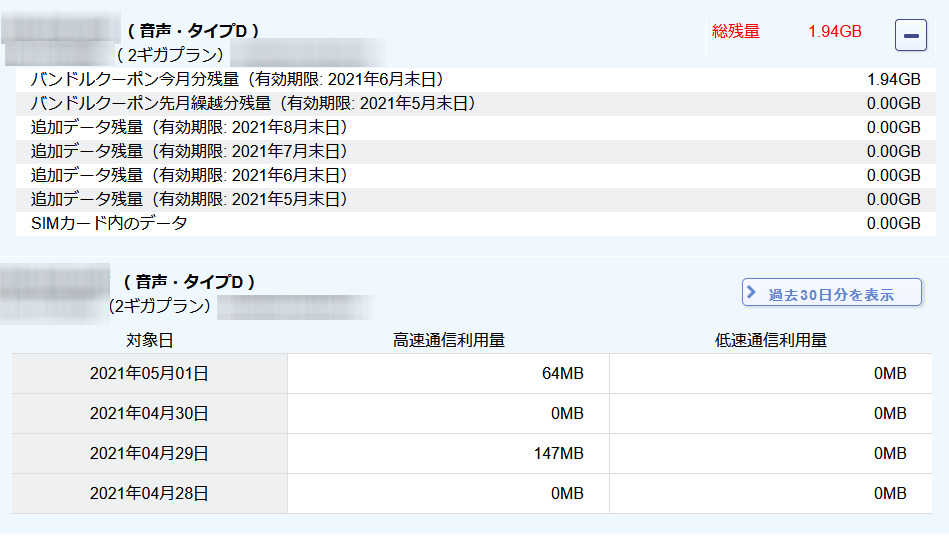949x550 pixels.
Task: Click 追加データ残量 row expiring 2021年6月末日
Action: pyautogui.click(x=188, y=175)
